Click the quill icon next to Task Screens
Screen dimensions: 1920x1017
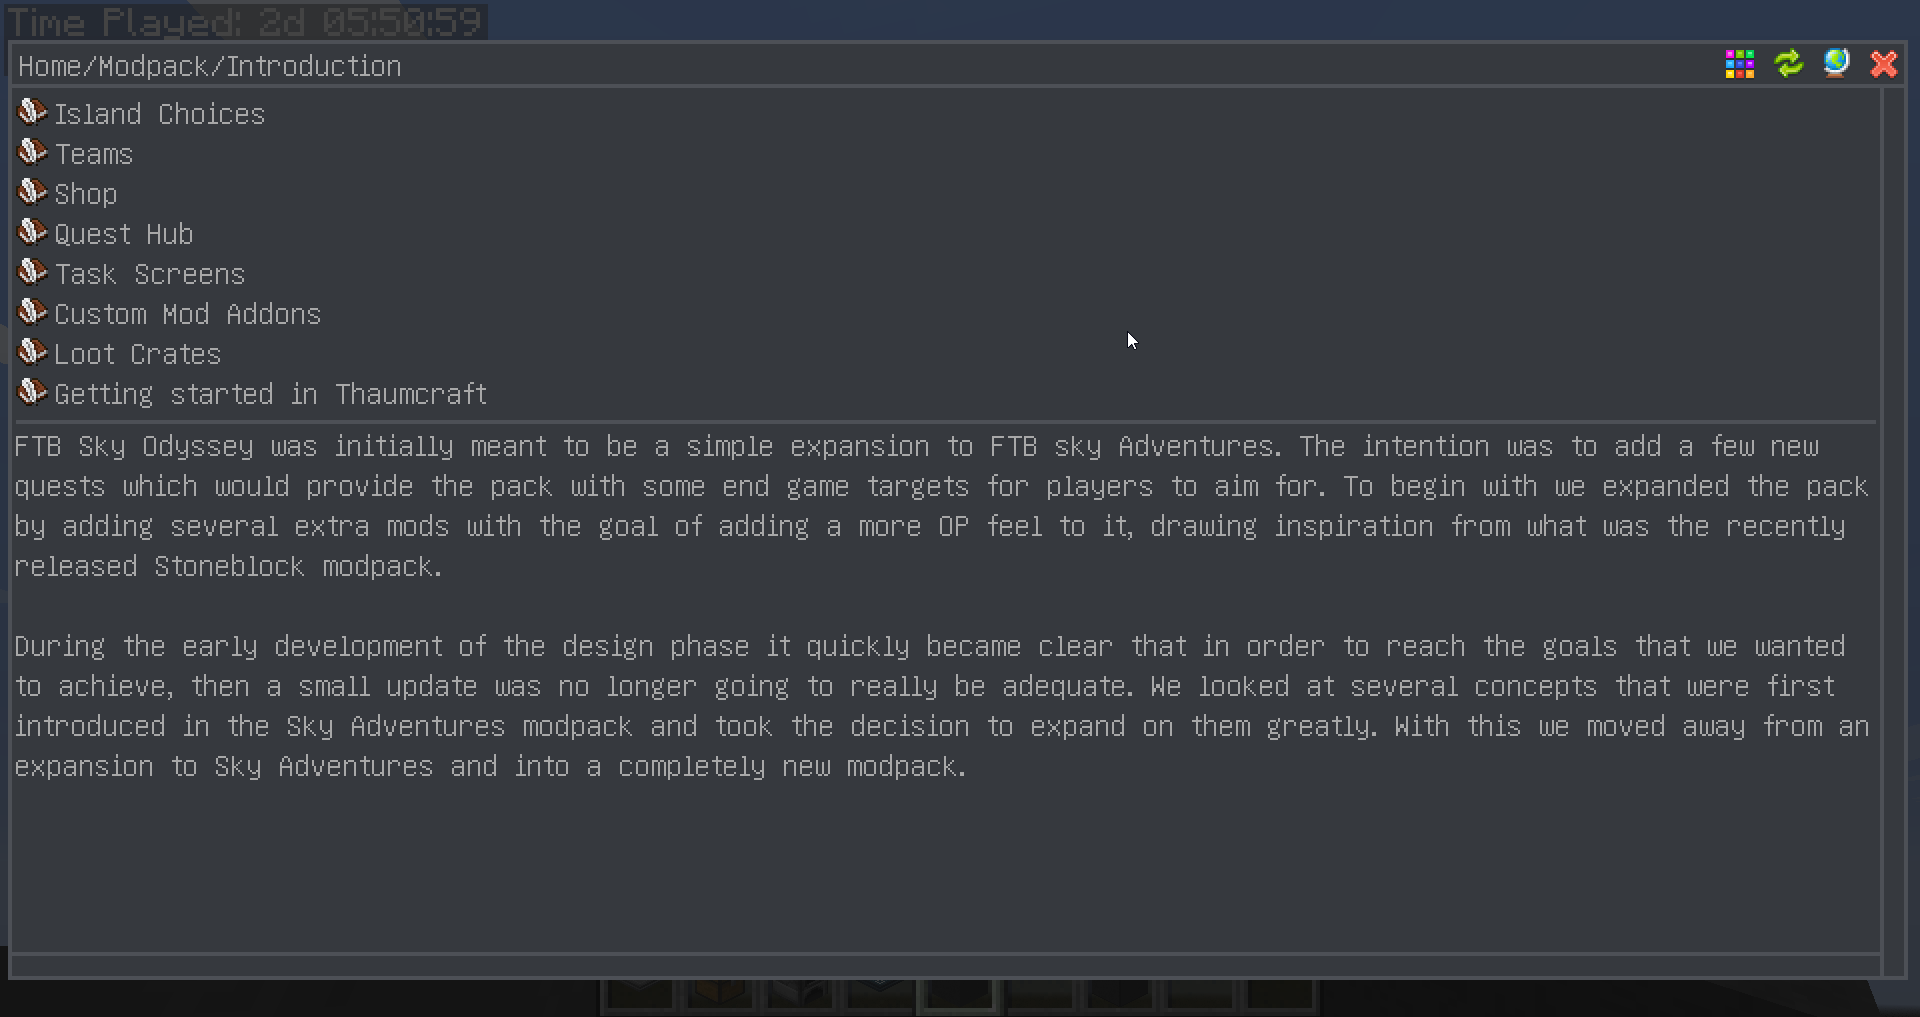32,272
